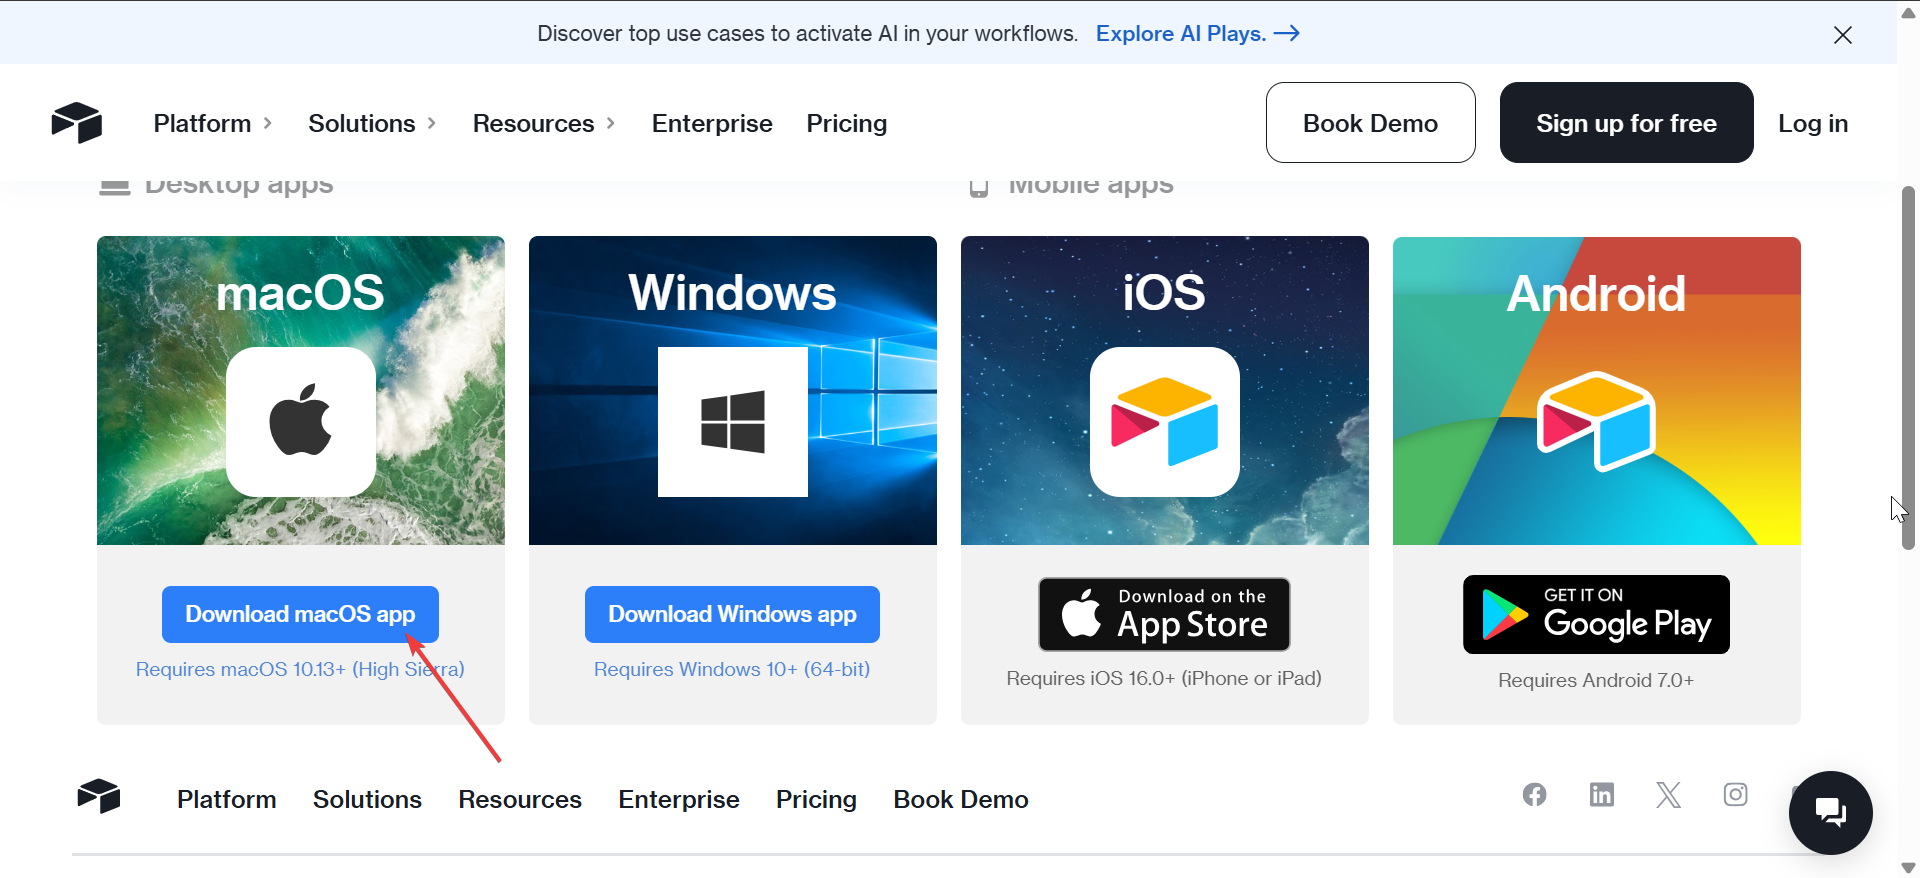Open Enterprise link in the footer
Viewport: 1920px width, 878px height.
pyautogui.click(x=679, y=799)
